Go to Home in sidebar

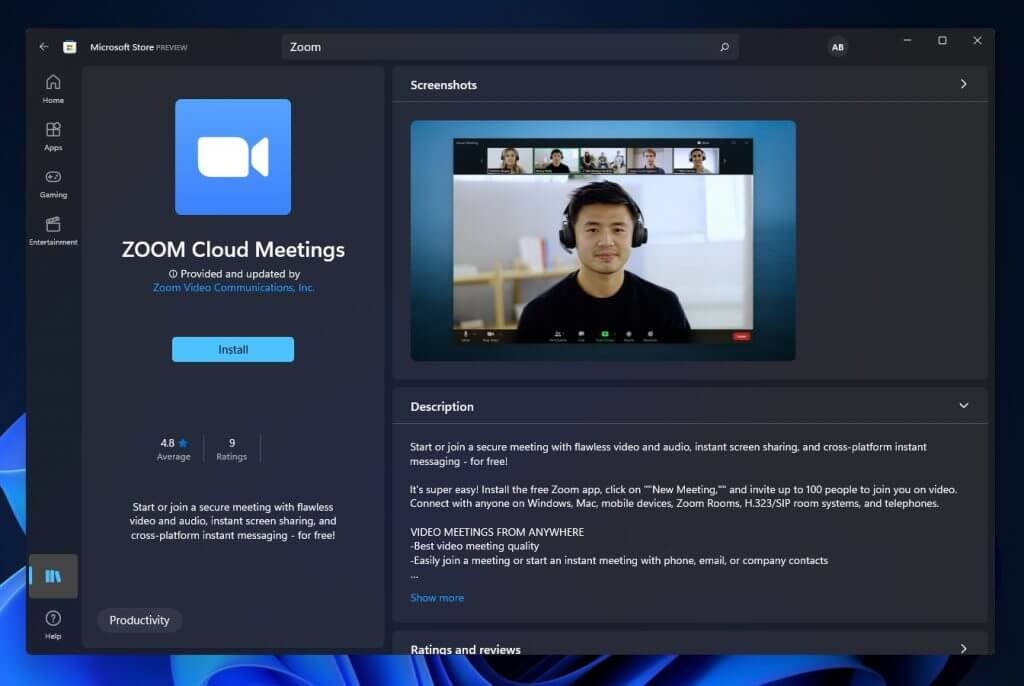point(53,89)
